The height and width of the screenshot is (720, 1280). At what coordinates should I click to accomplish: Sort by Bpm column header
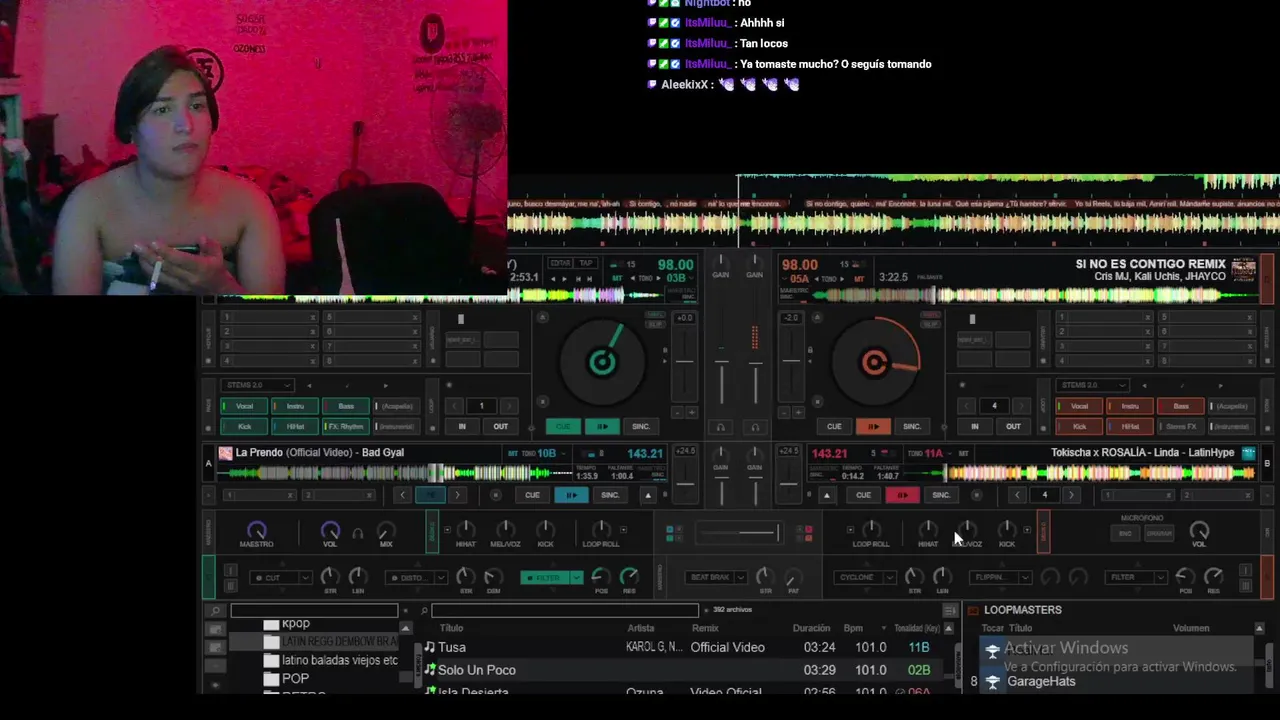[x=853, y=628]
